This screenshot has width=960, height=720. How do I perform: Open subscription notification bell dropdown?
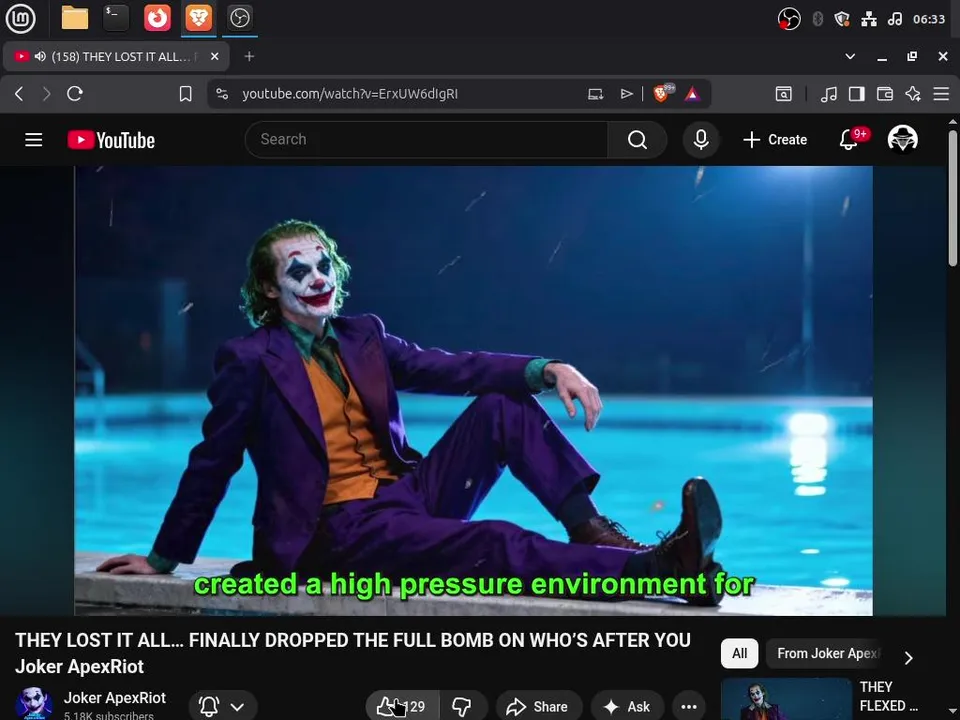223,707
